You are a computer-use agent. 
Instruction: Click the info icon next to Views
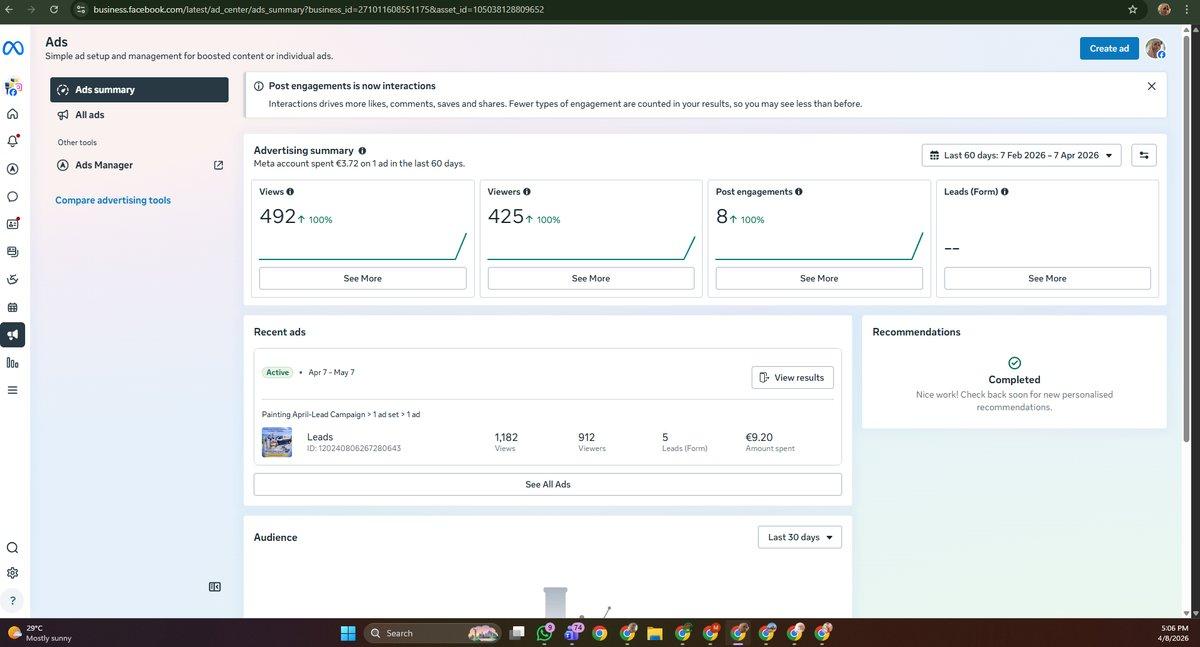click(x=290, y=192)
